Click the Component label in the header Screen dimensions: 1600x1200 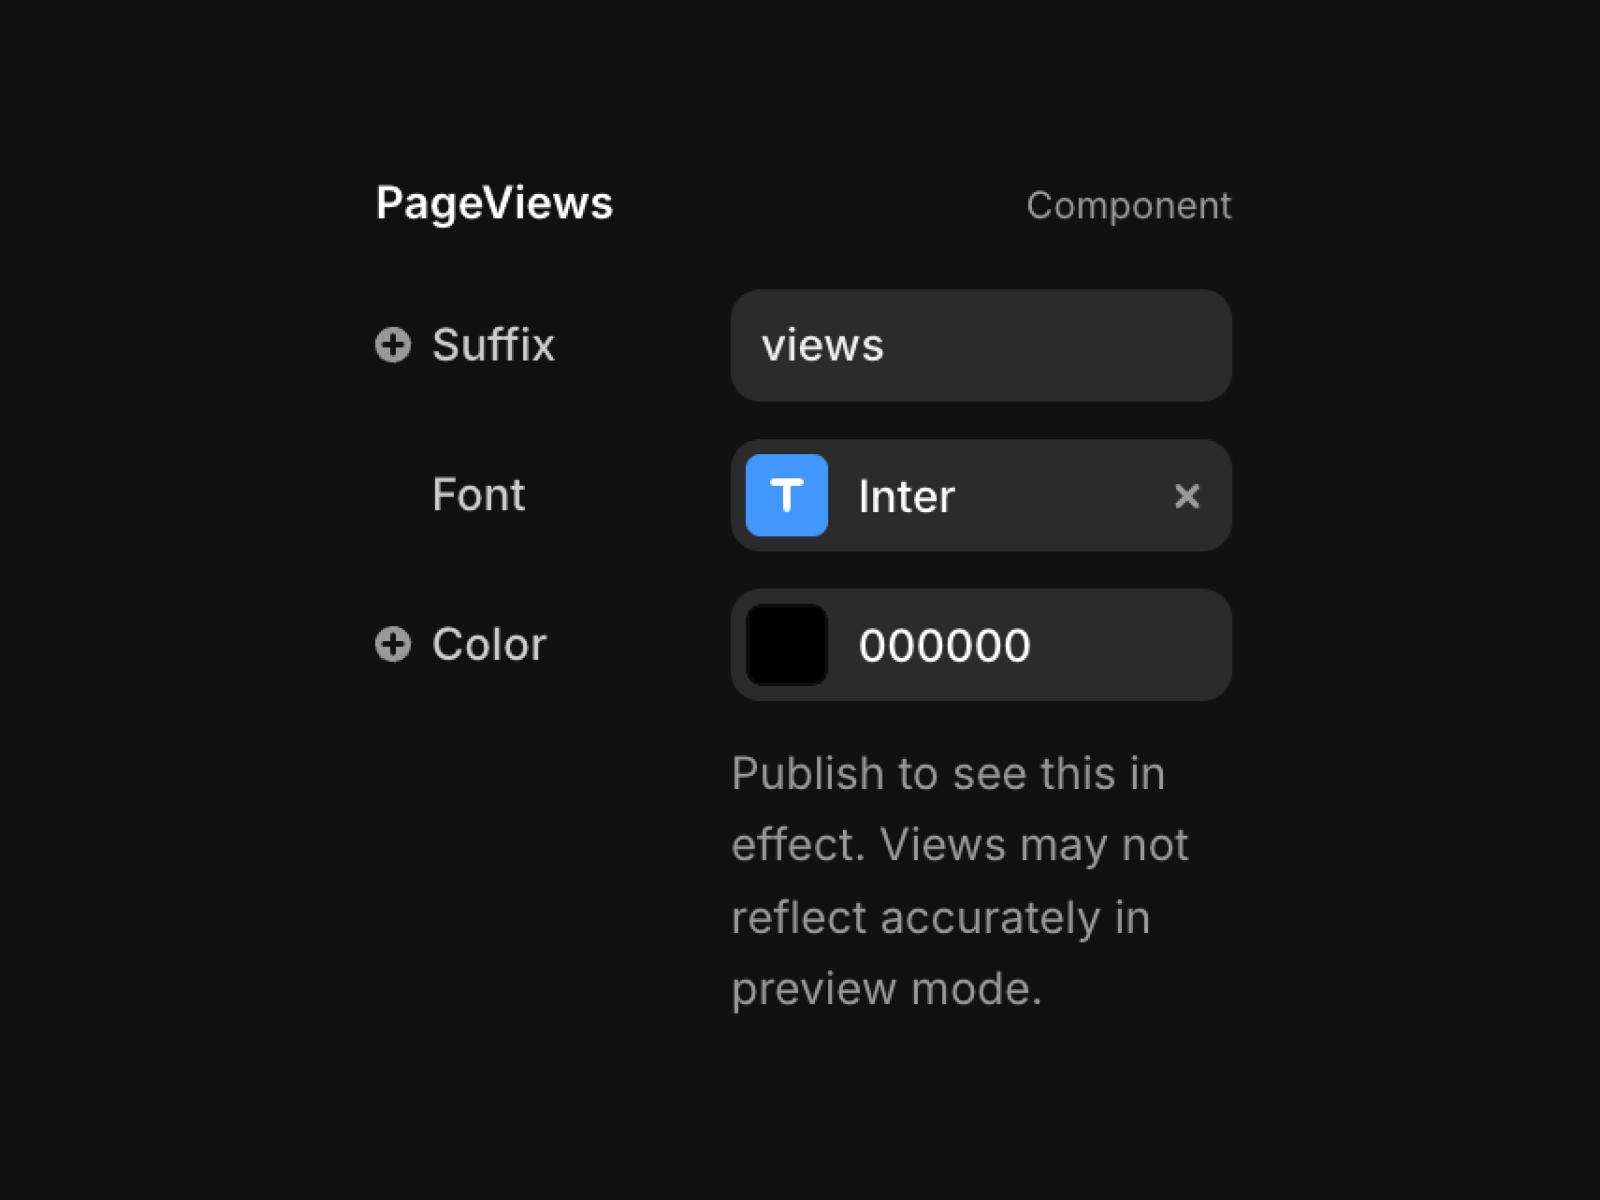tap(1129, 206)
